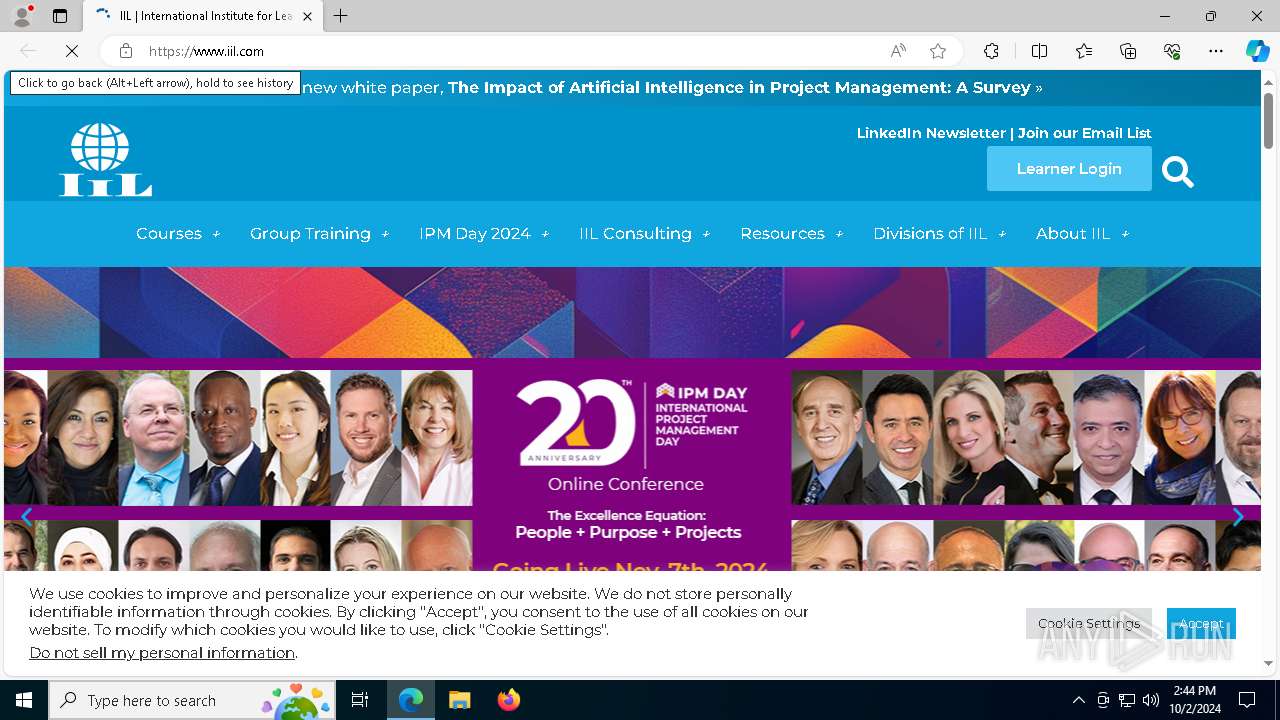This screenshot has width=1280, height=720.
Task: Open the About IIL menu
Action: pos(1073,234)
